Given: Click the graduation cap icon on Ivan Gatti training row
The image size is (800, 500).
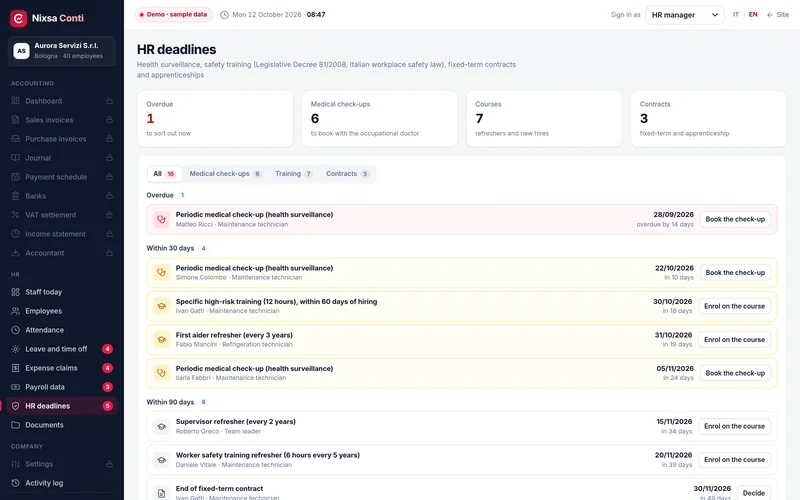Looking at the screenshot, I should tap(161, 306).
